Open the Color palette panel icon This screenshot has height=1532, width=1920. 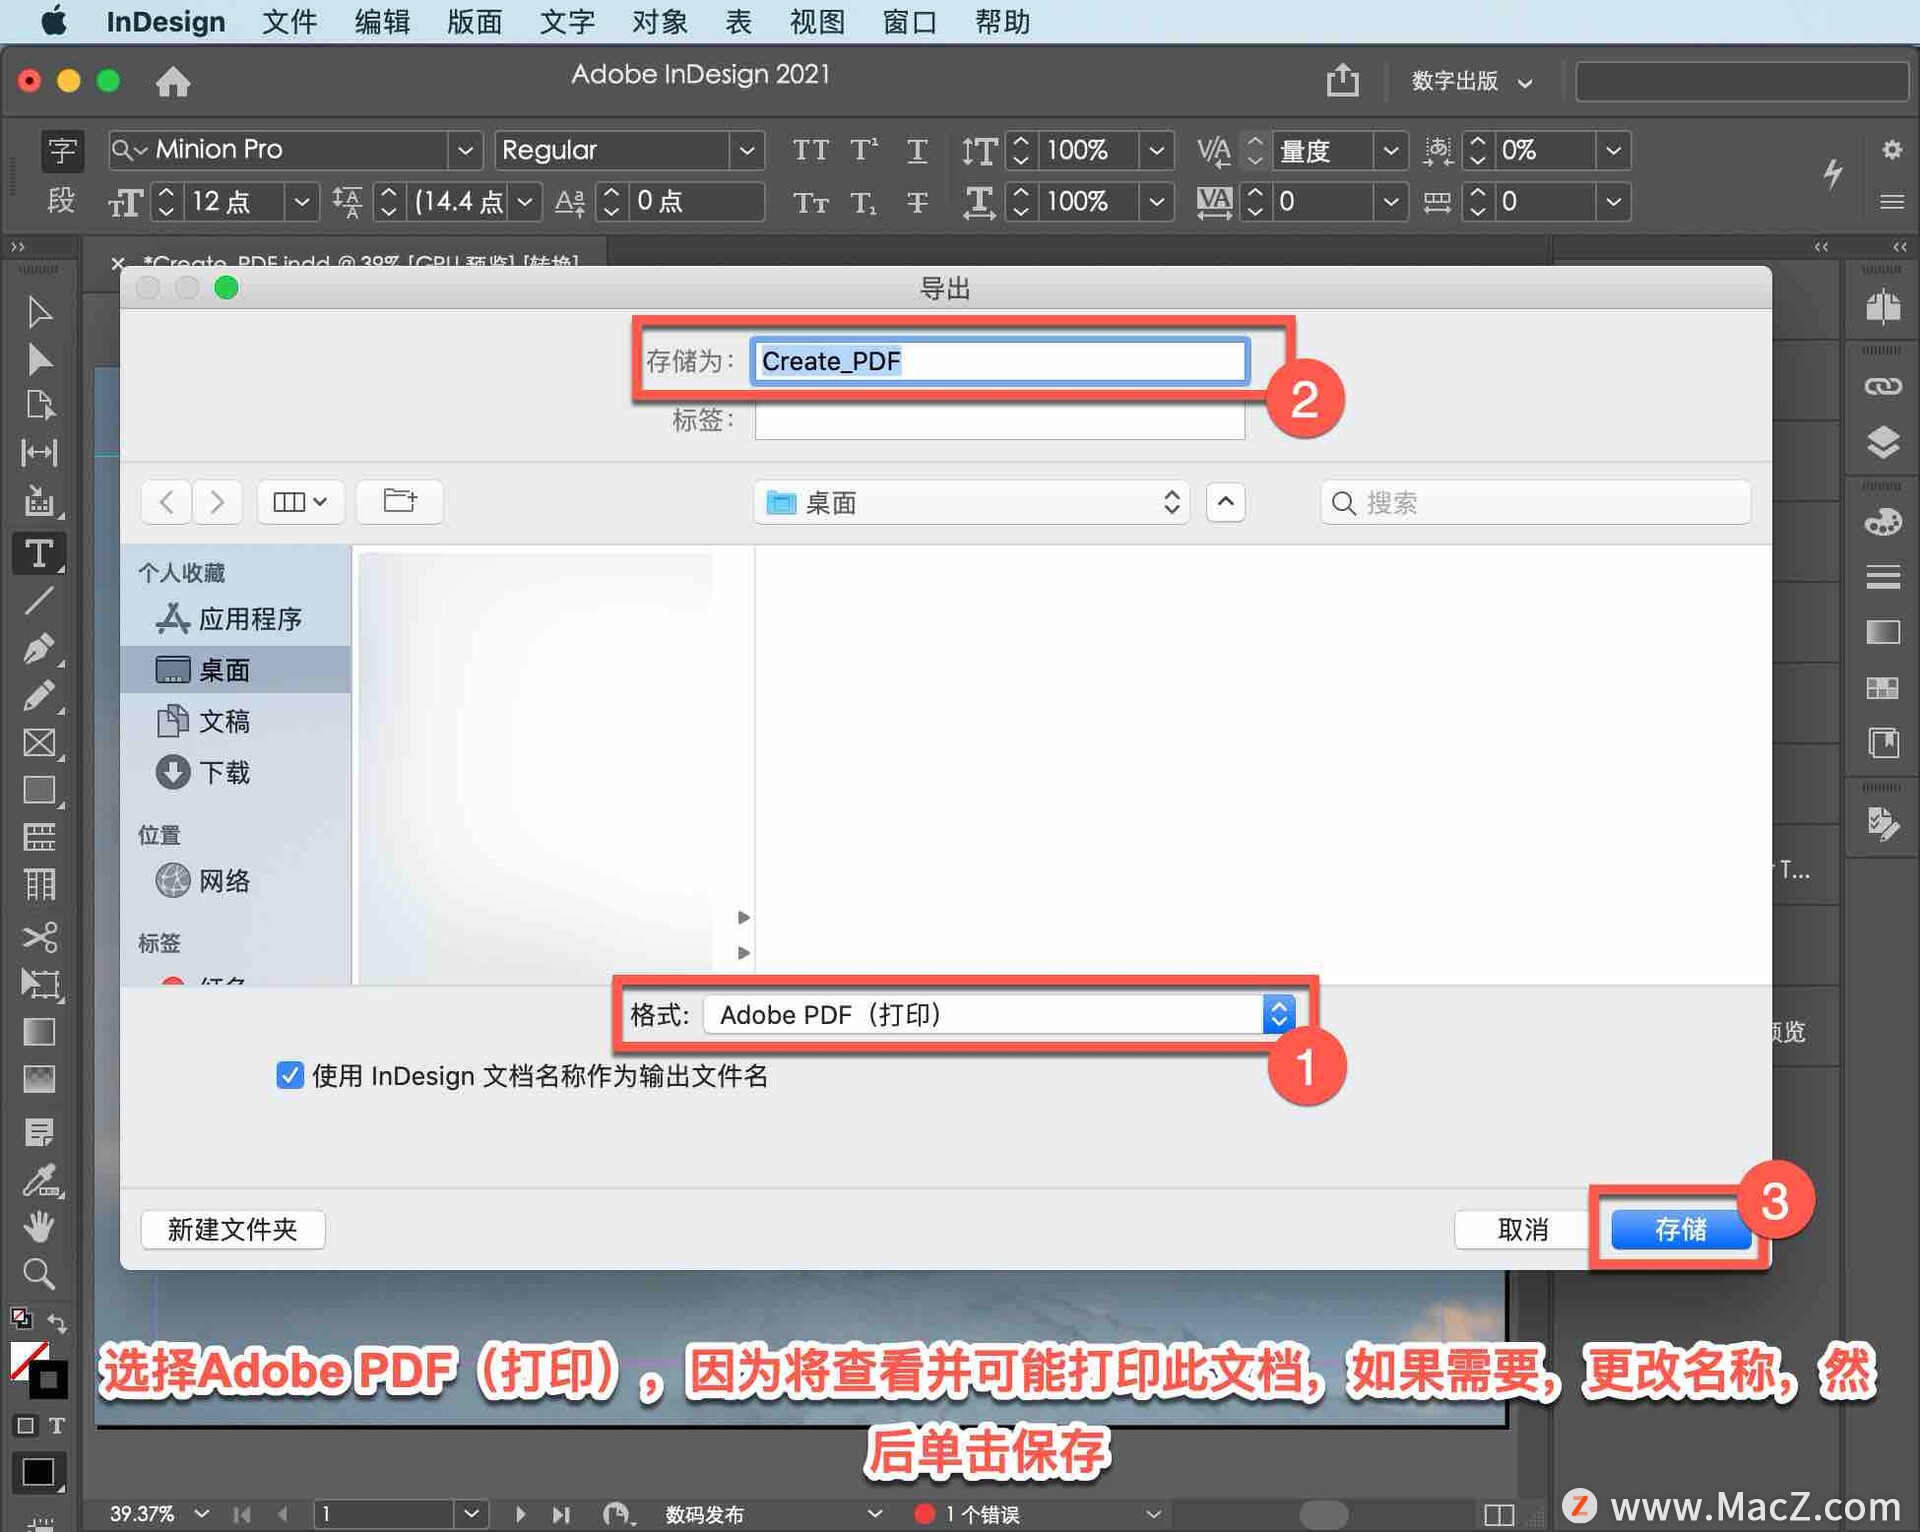point(1883,522)
